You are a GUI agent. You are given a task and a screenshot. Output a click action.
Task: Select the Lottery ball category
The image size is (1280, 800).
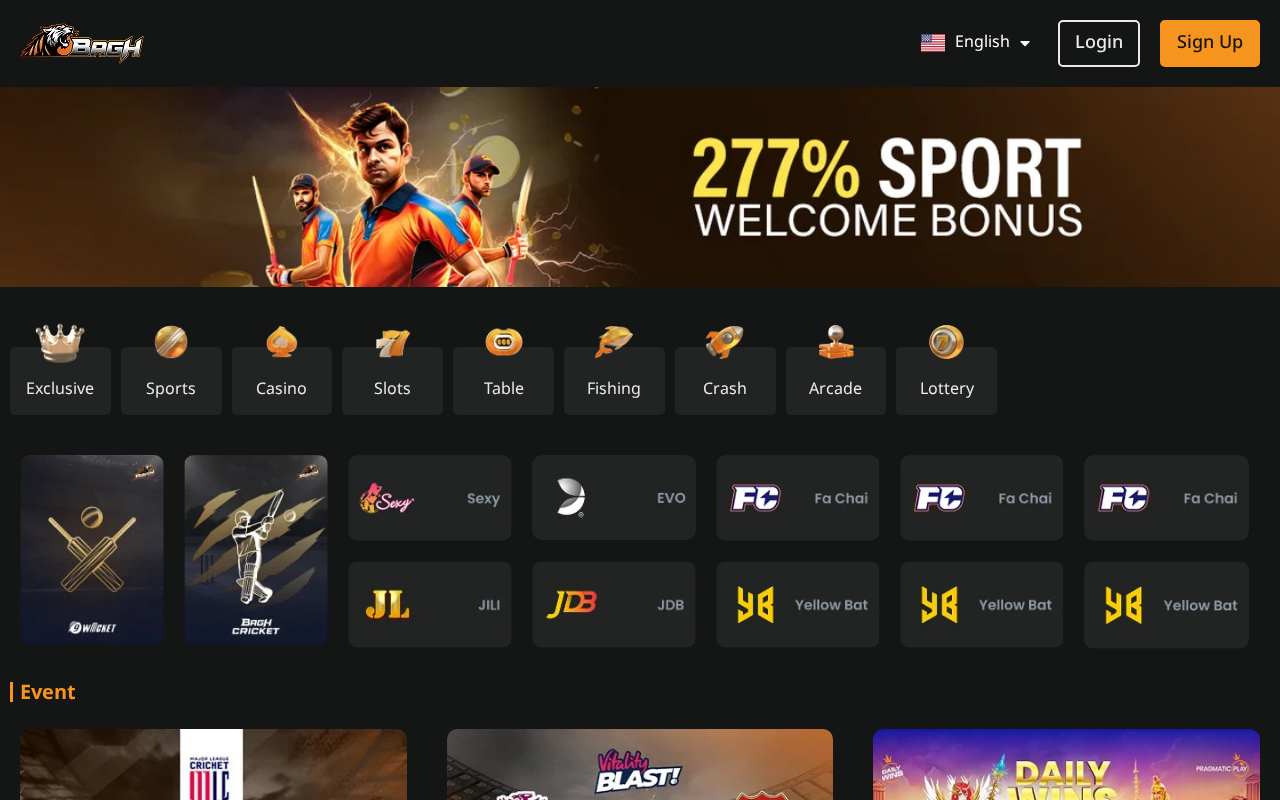tap(946, 370)
